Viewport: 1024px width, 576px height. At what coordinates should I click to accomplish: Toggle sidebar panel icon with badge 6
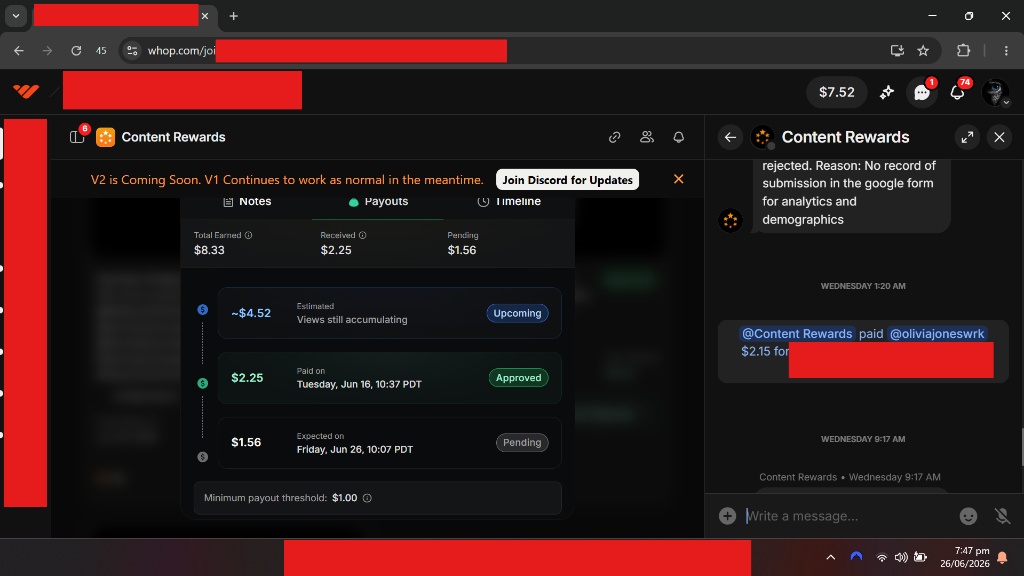point(77,136)
